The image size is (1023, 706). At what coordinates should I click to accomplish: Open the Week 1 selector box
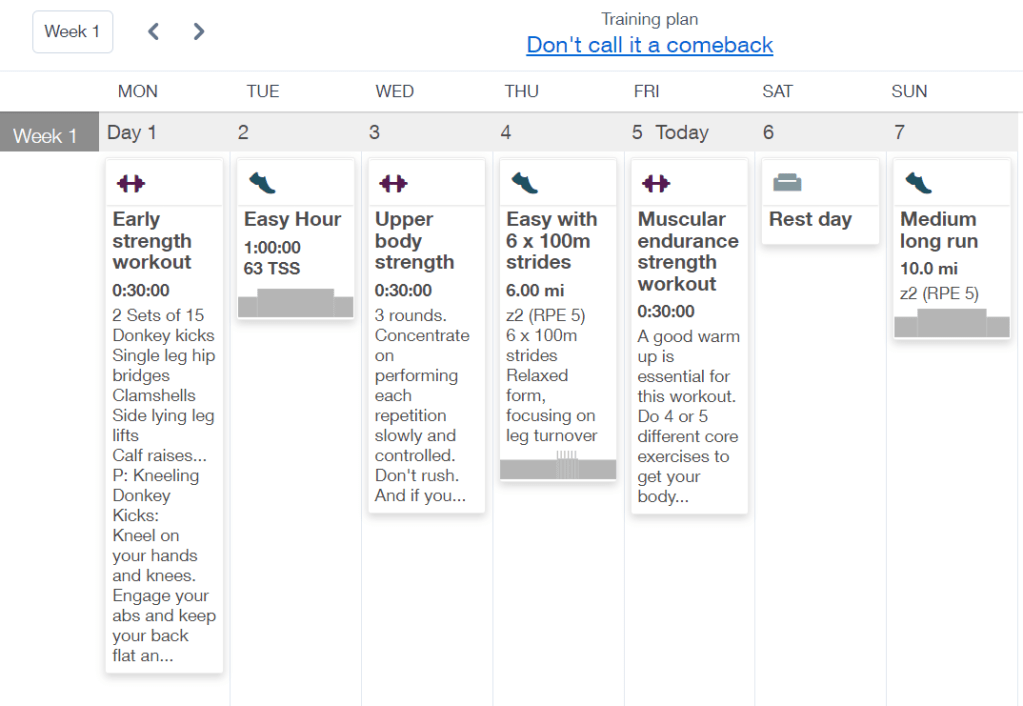click(x=73, y=31)
